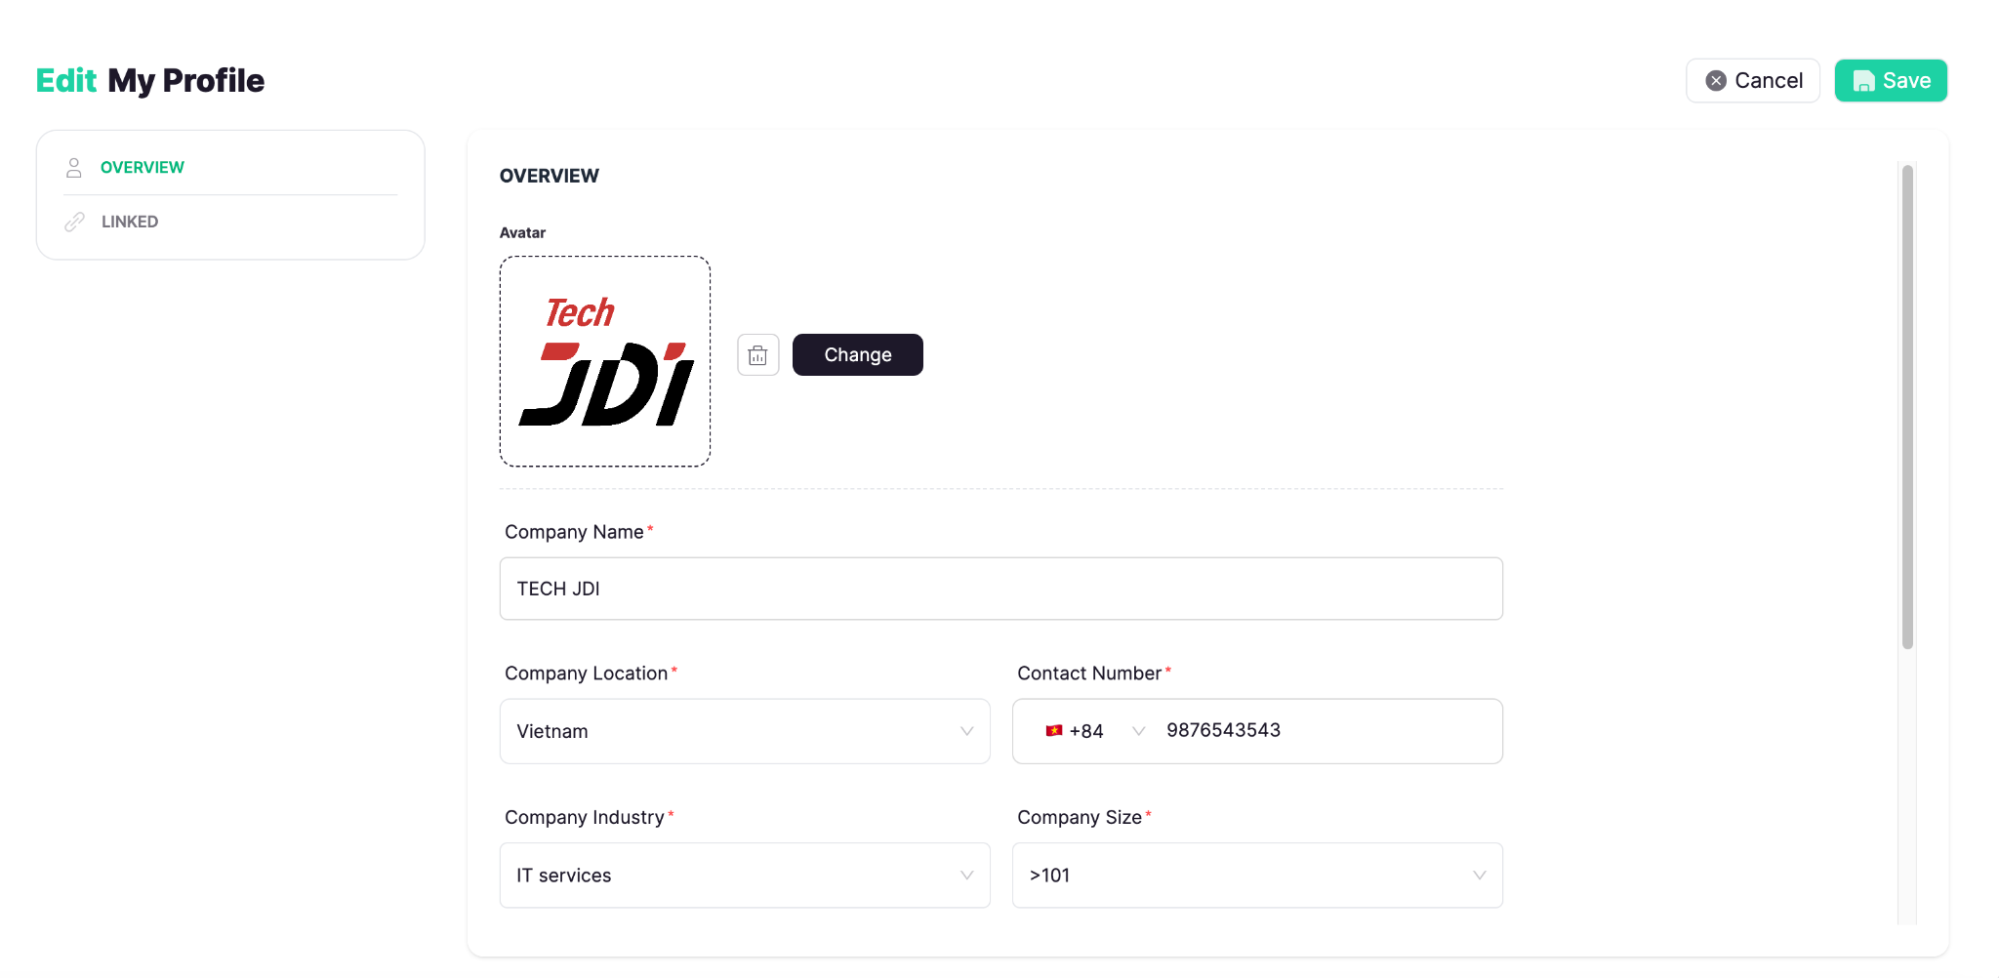Click the Vietnam flag icon in Contact Number

click(1053, 731)
